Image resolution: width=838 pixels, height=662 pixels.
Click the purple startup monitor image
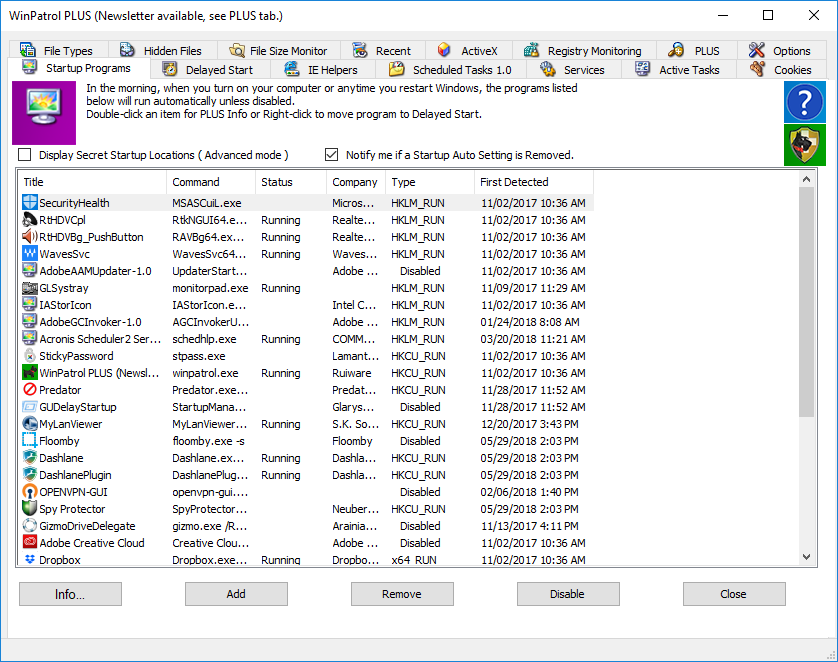[x=44, y=113]
